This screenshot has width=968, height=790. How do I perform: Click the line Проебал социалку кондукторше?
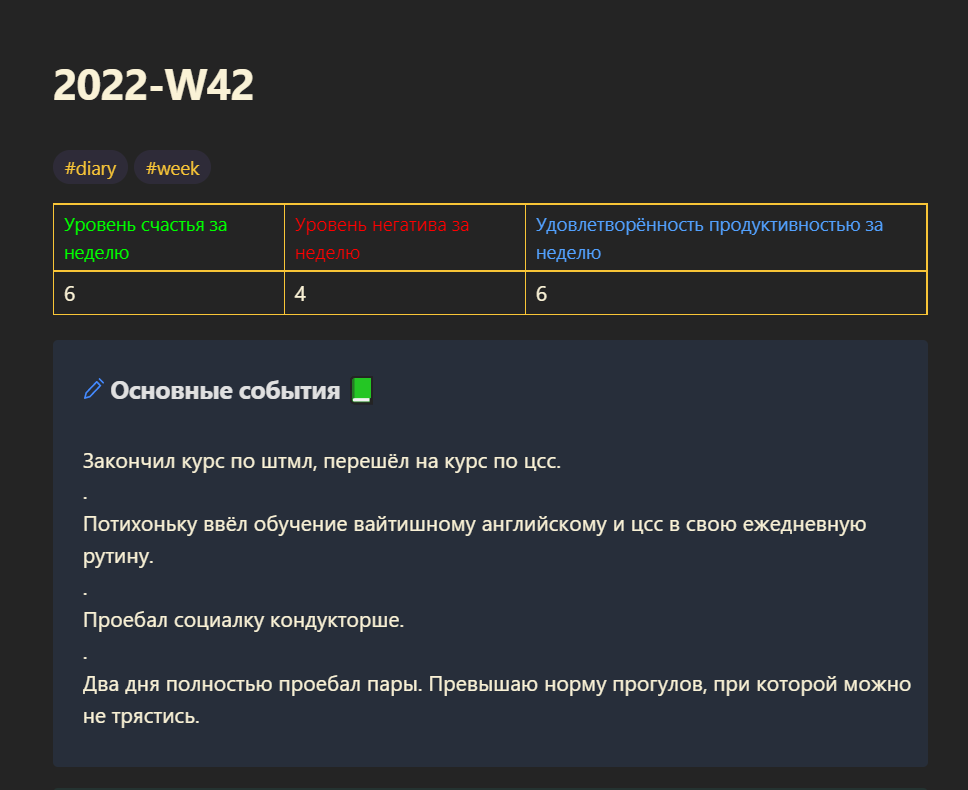coord(243,620)
